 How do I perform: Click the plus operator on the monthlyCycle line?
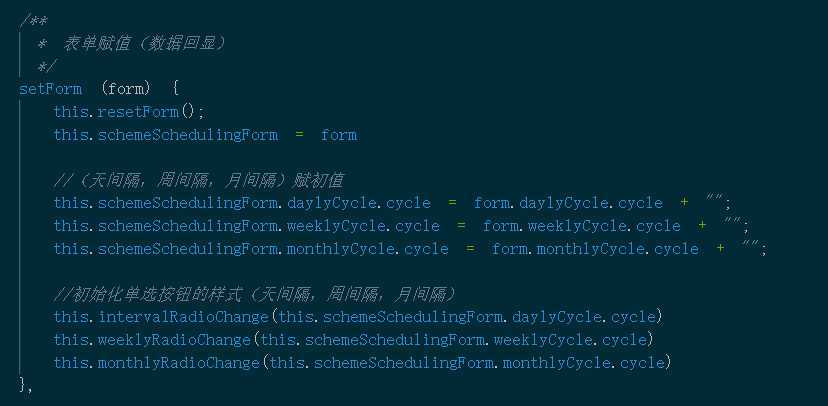[720, 248]
